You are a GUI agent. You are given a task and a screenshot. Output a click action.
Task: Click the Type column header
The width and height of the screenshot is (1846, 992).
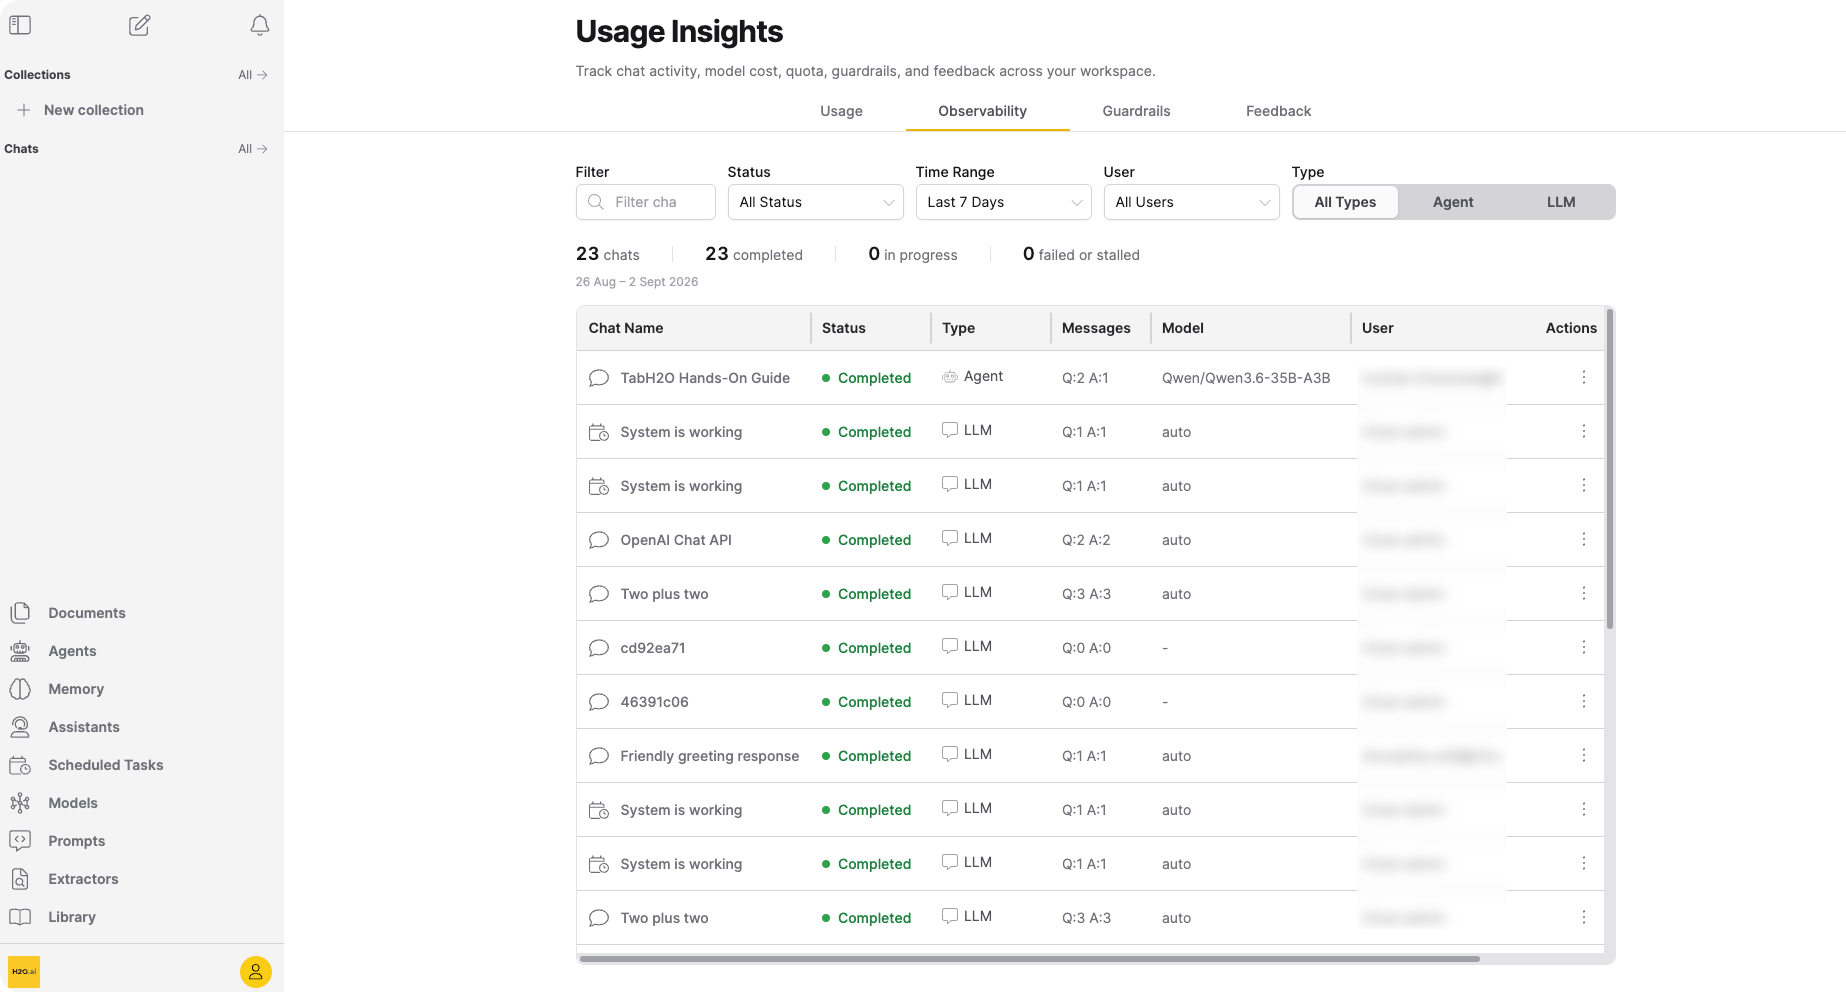958,328
